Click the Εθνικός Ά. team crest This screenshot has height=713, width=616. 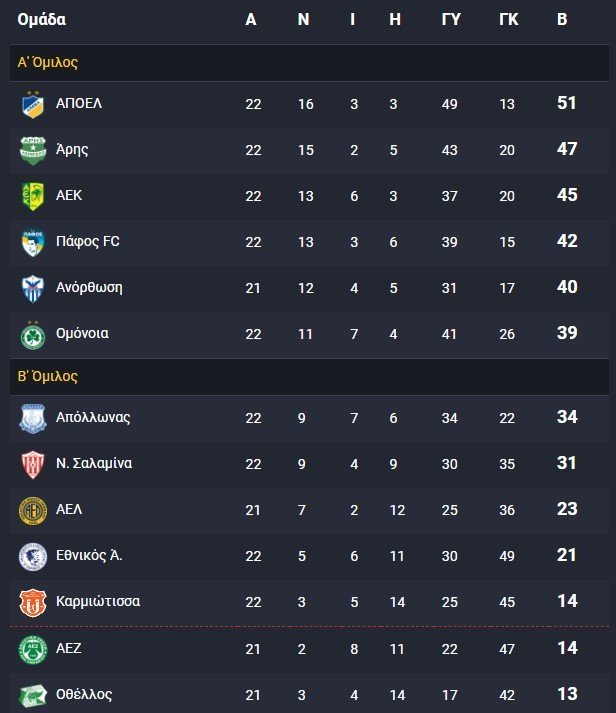tap(33, 557)
